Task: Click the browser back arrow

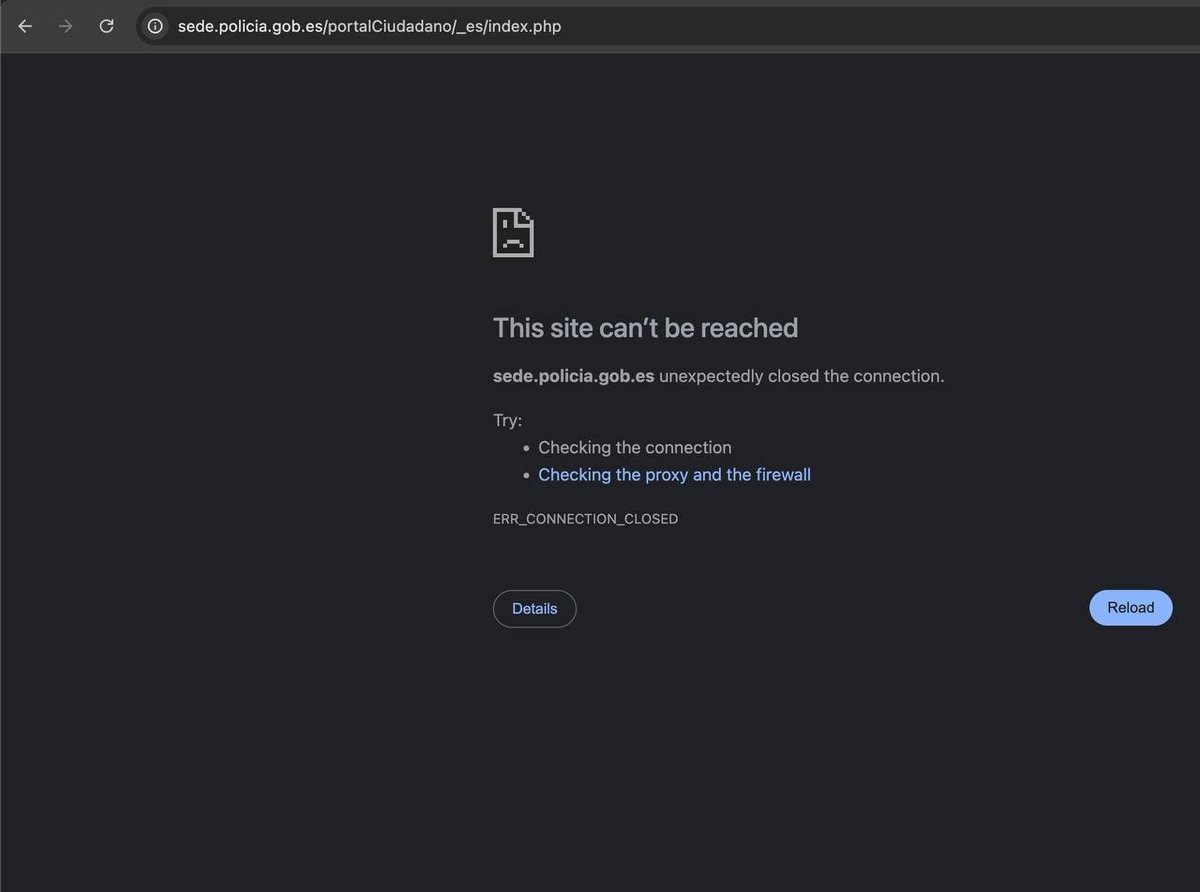Action: click(x=26, y=27)
